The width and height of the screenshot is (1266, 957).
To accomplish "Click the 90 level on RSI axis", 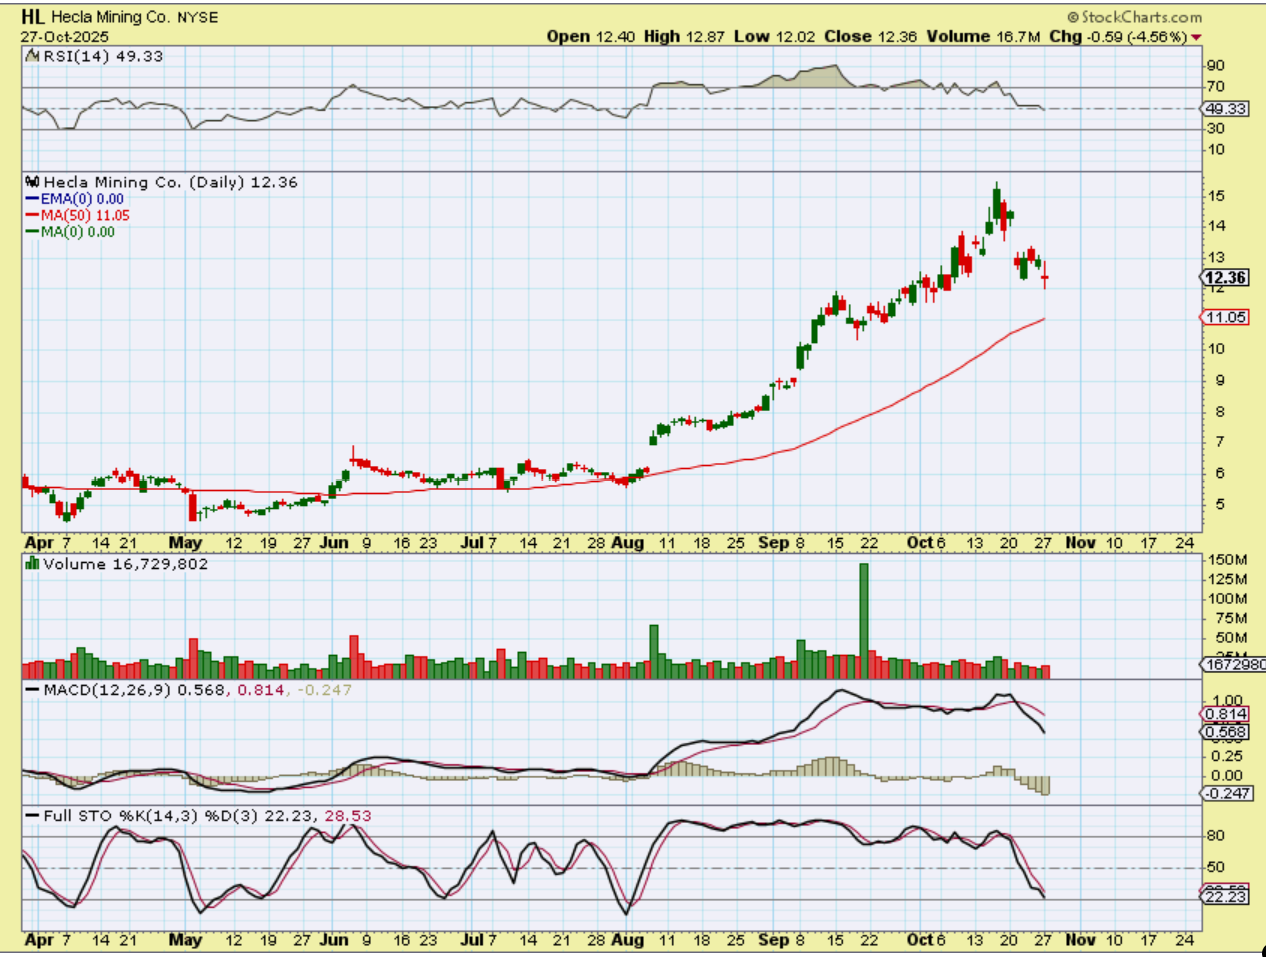I will click(1216, 66).
